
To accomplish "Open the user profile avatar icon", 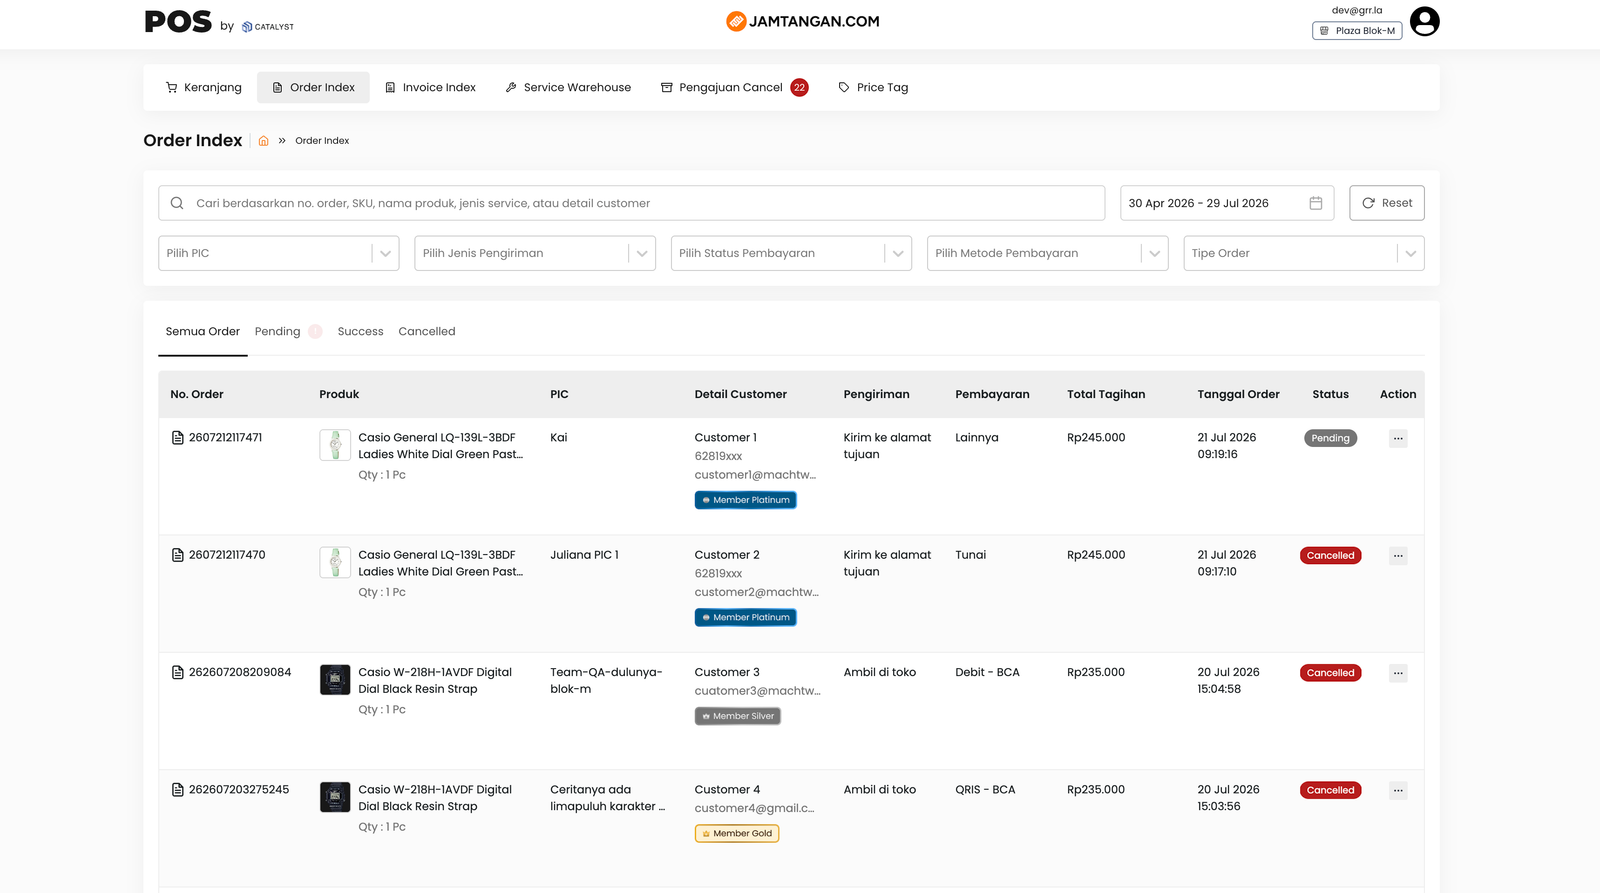I will [1424, 21].
